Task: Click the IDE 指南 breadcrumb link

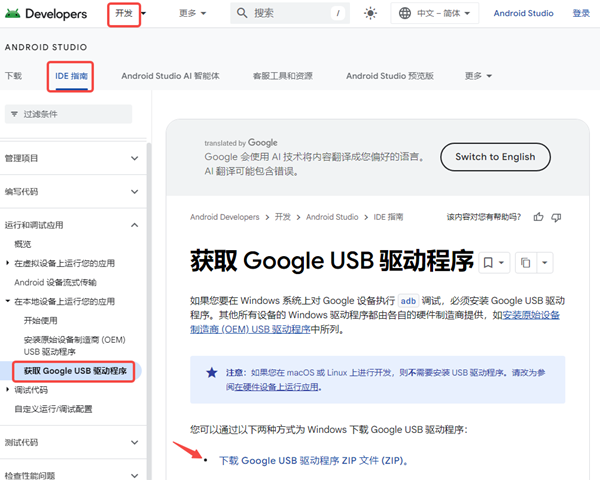Action: [388, 217]
